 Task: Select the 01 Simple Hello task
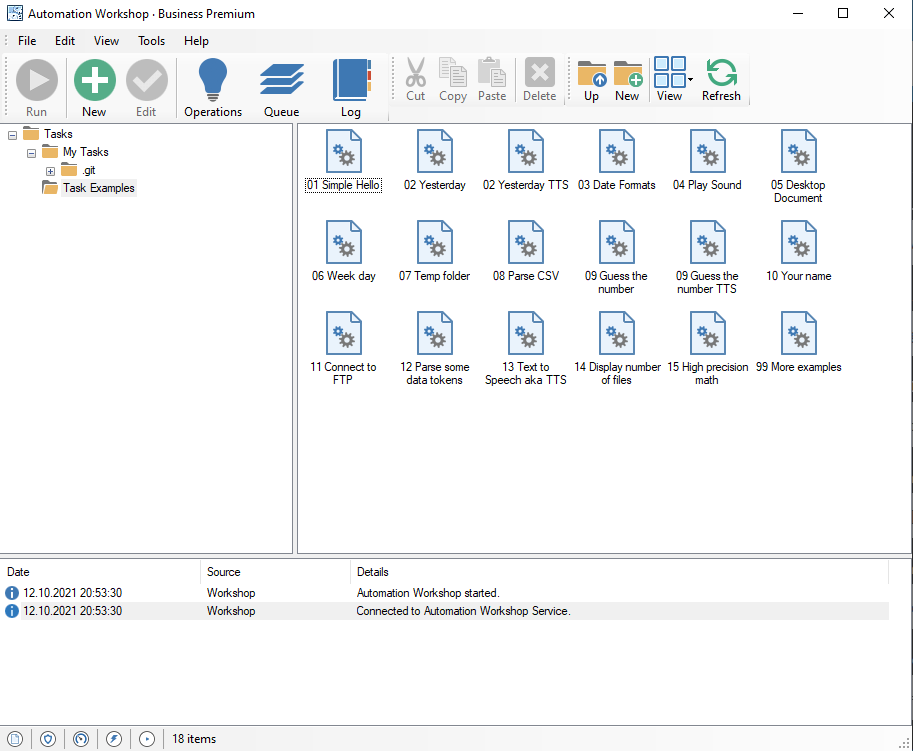(x=344, y=160)
